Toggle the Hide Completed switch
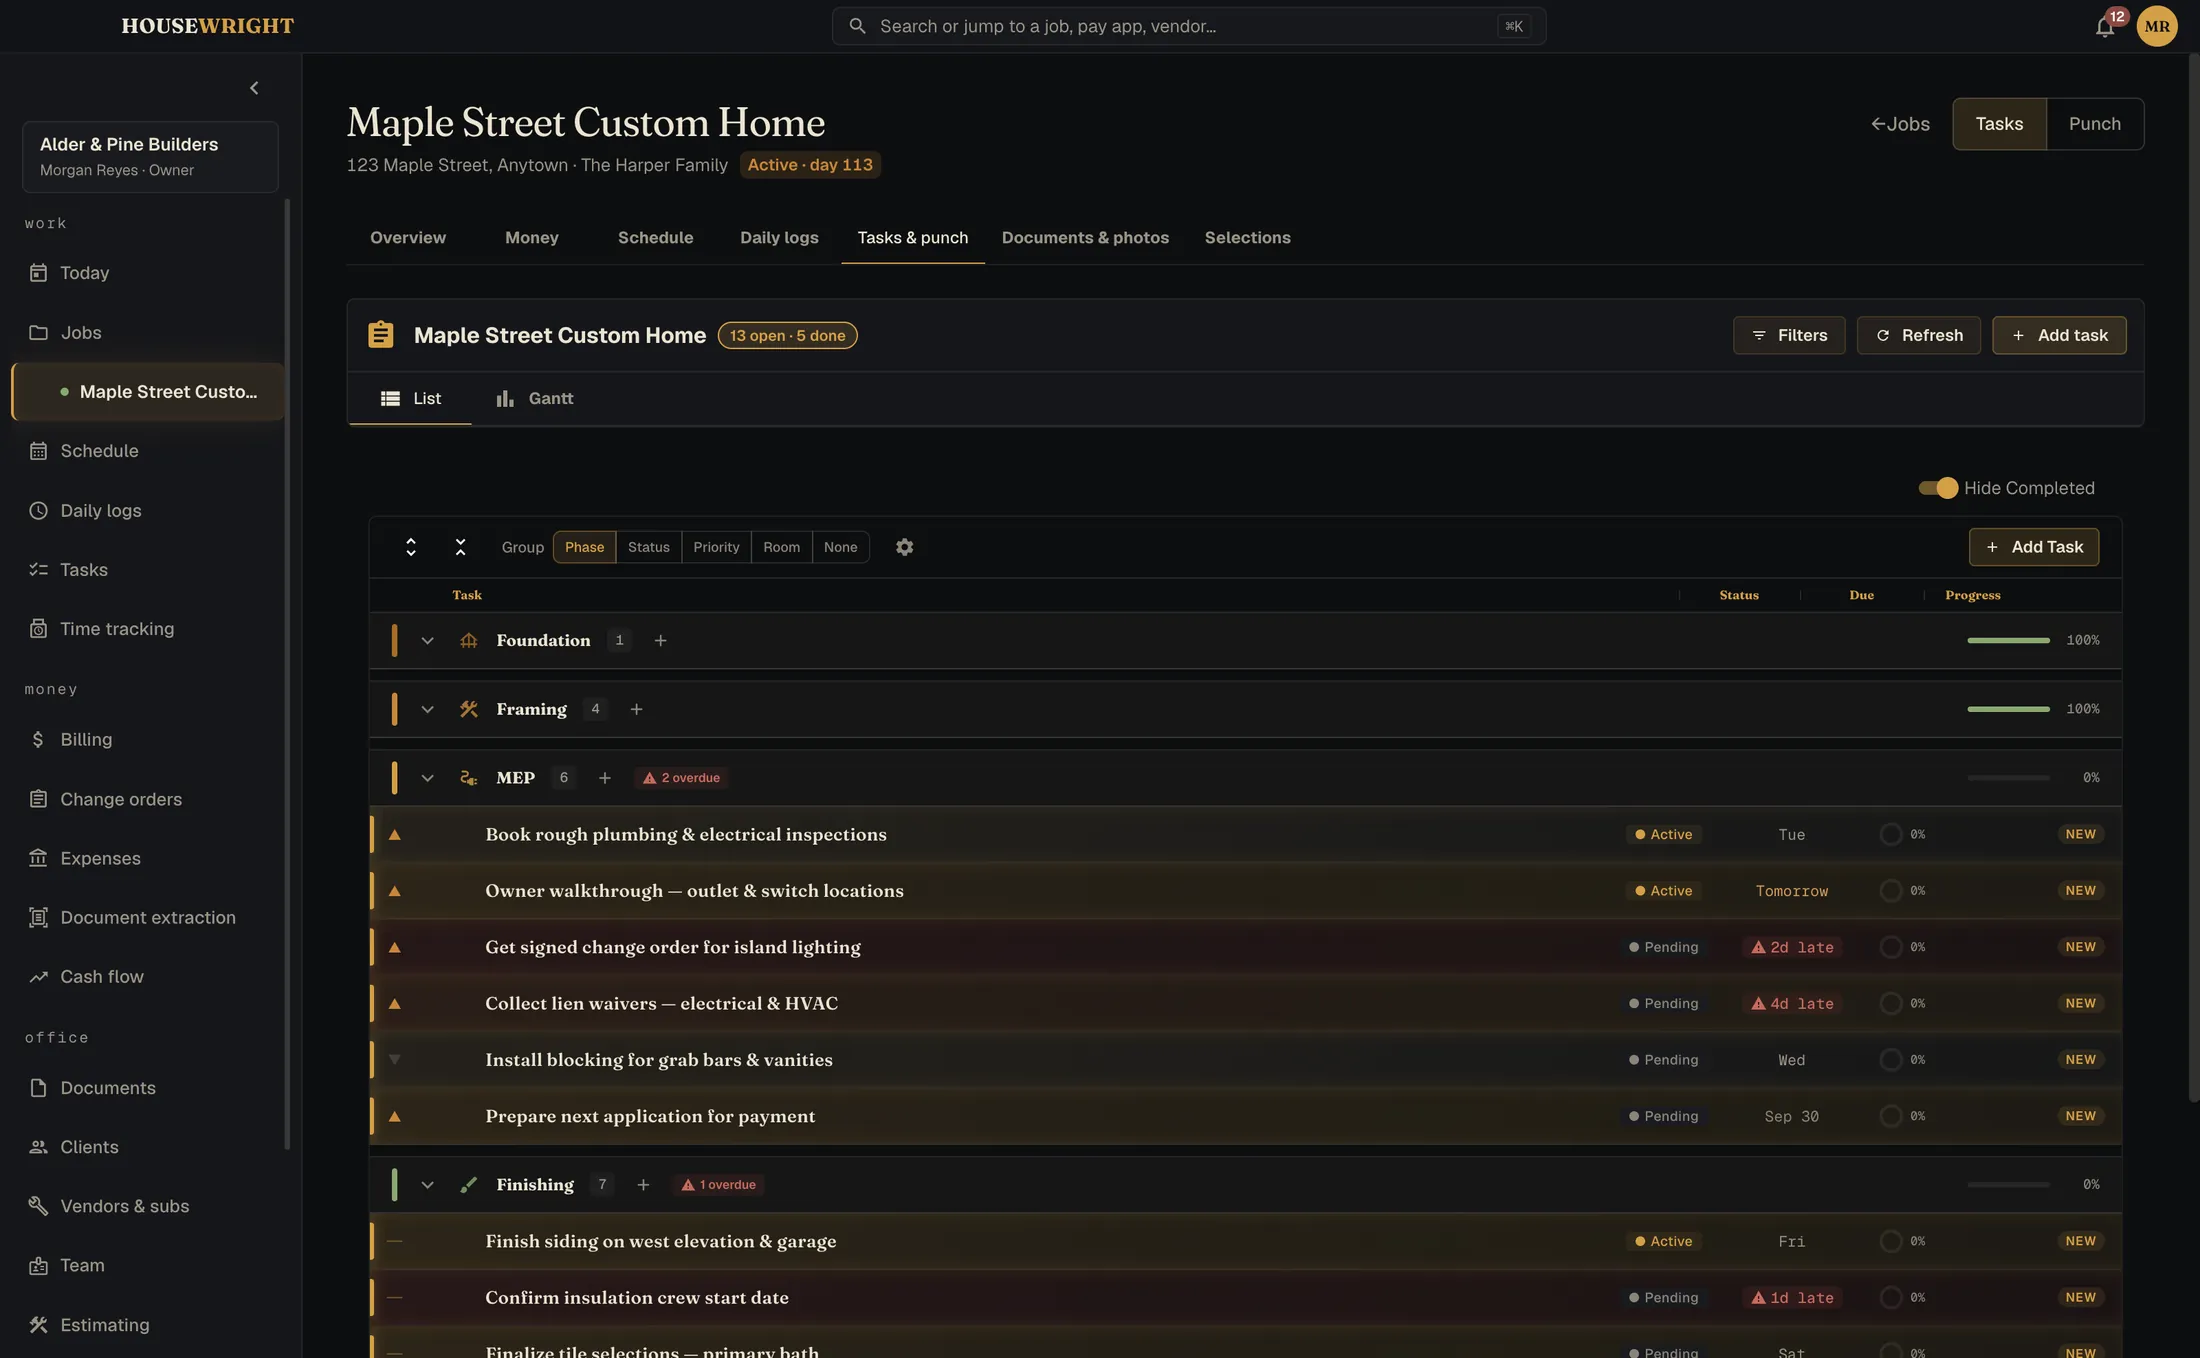 [1938, 488]
